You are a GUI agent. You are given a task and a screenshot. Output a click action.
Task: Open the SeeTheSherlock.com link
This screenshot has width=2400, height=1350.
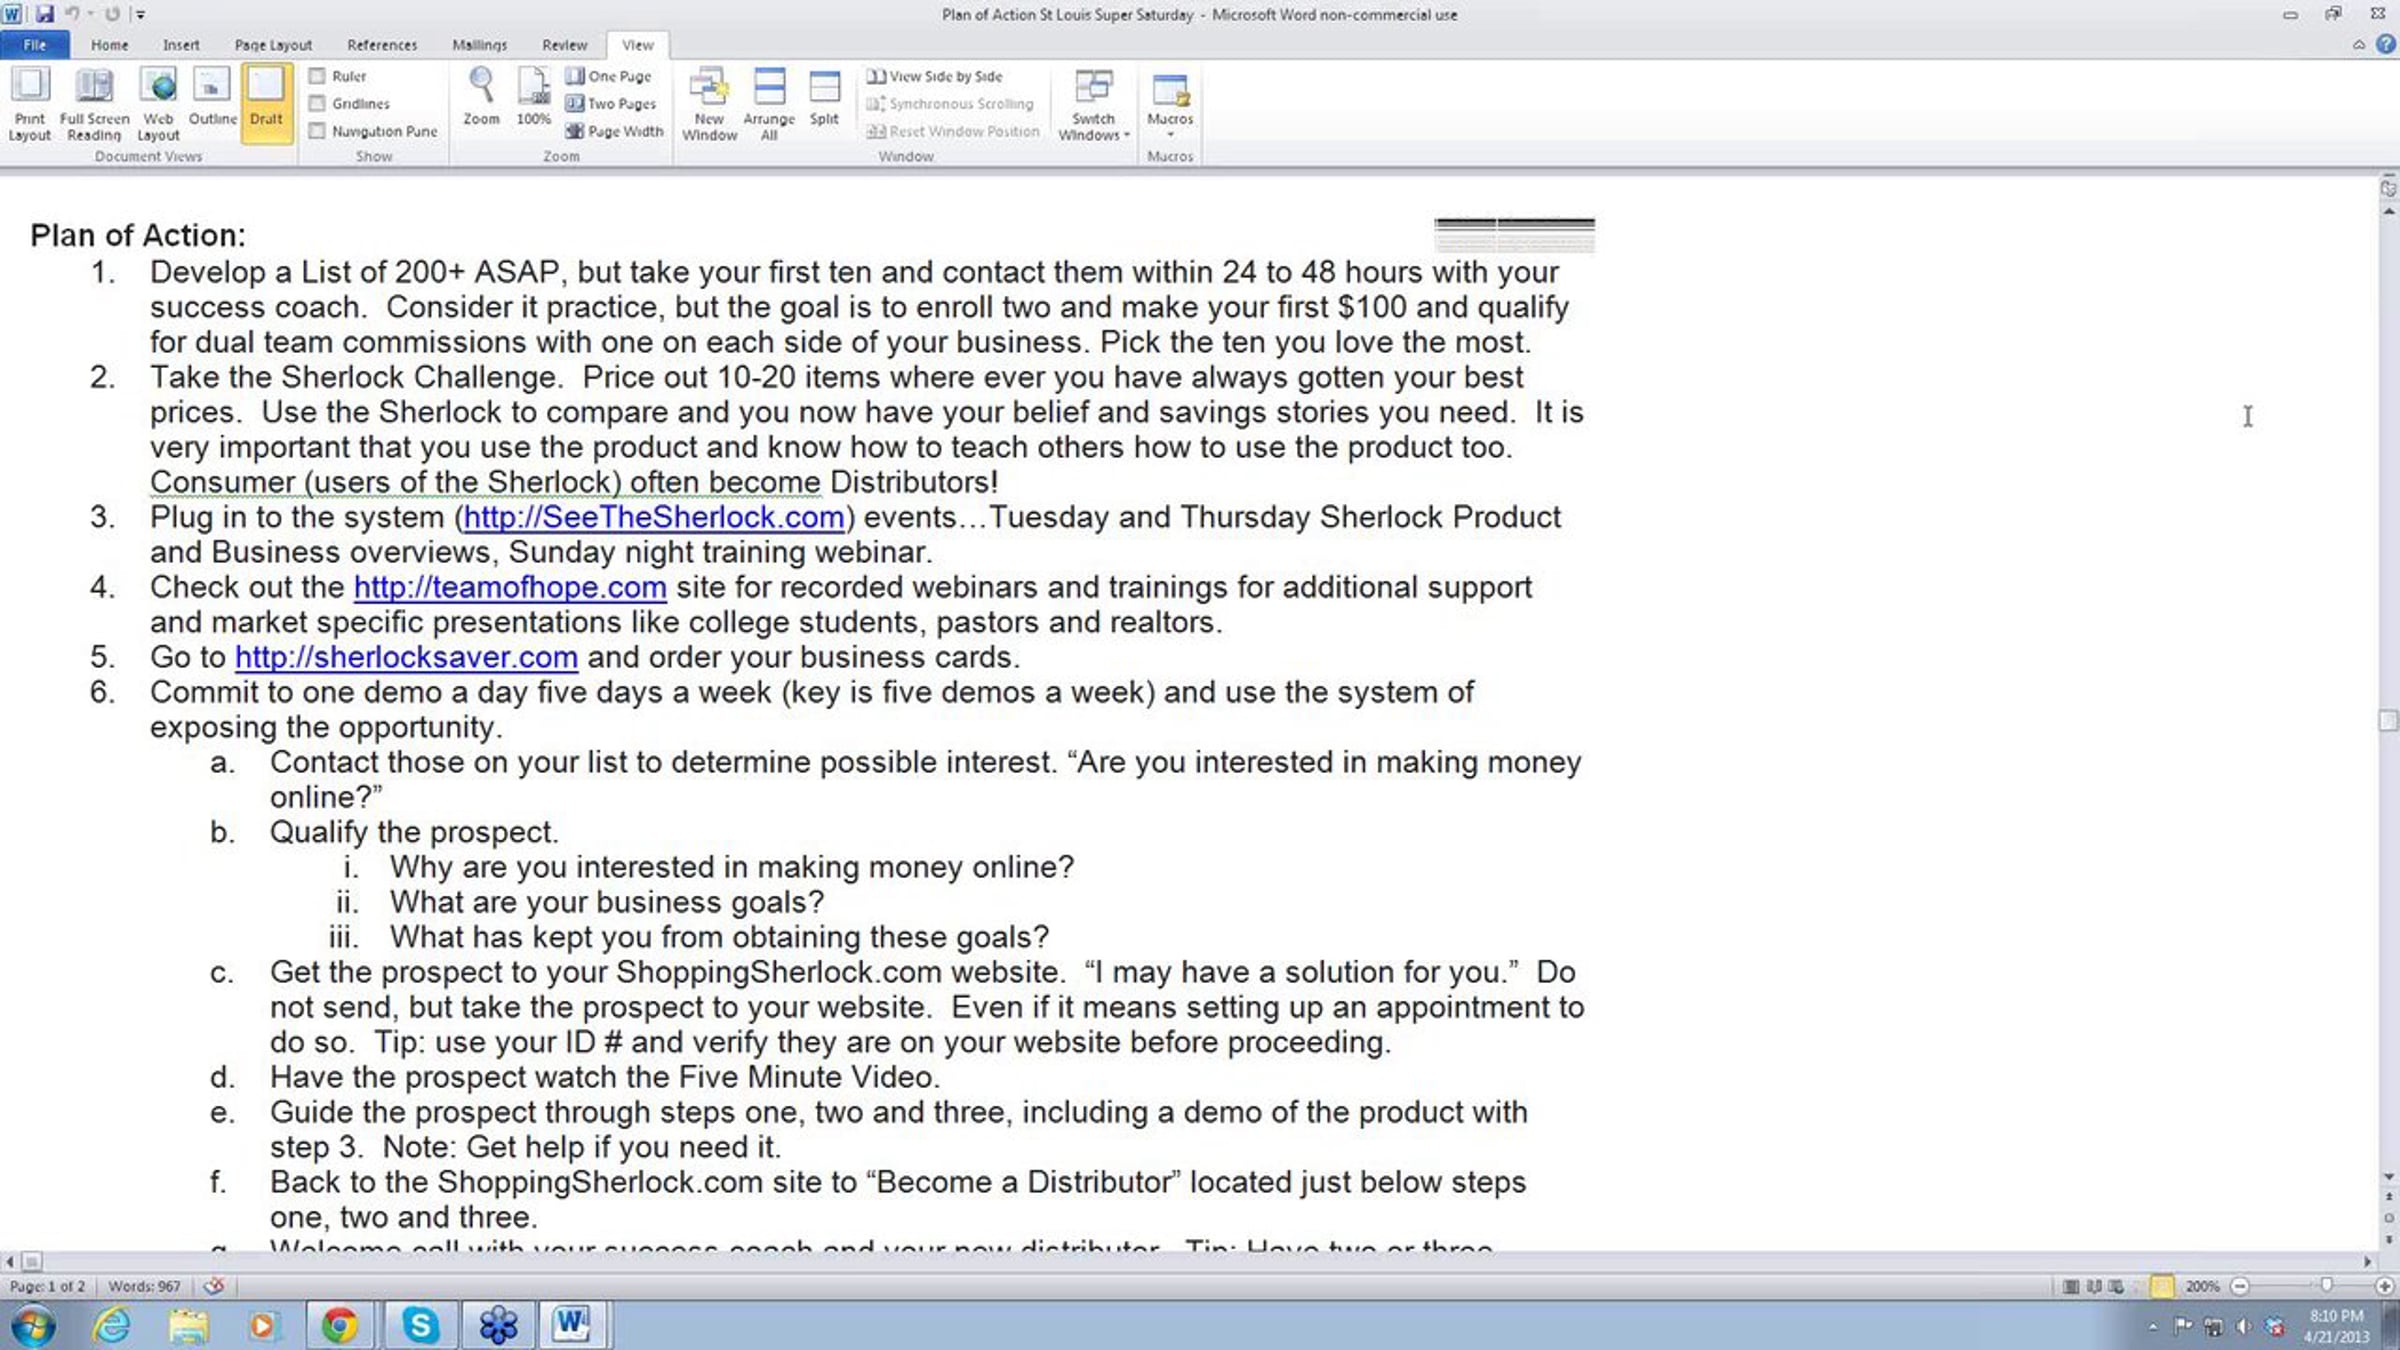pos(654,517)
